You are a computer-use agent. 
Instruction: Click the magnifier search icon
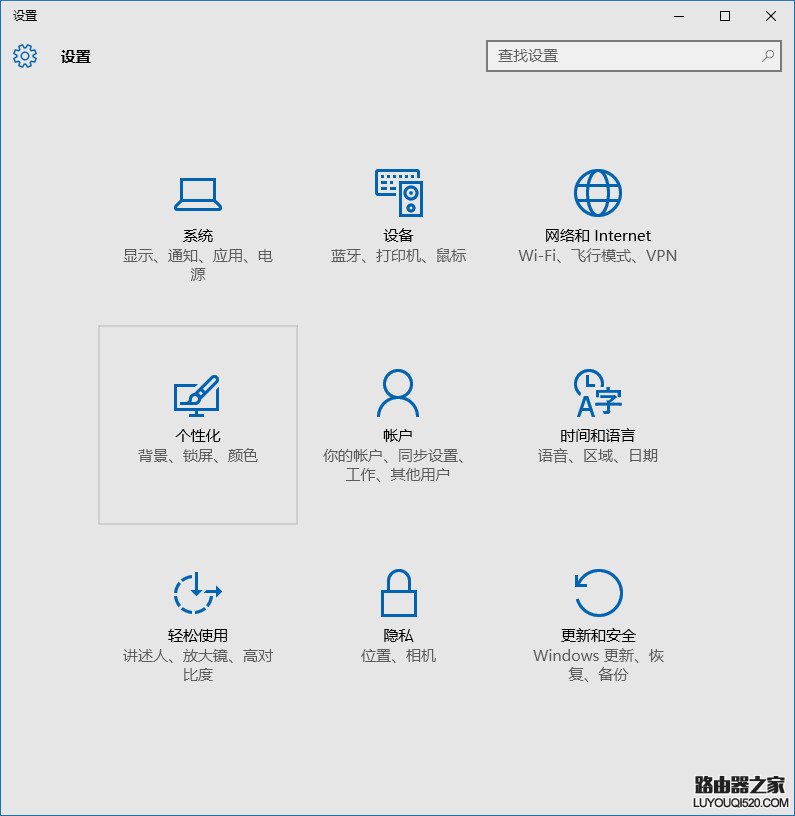tap(768, 56)
